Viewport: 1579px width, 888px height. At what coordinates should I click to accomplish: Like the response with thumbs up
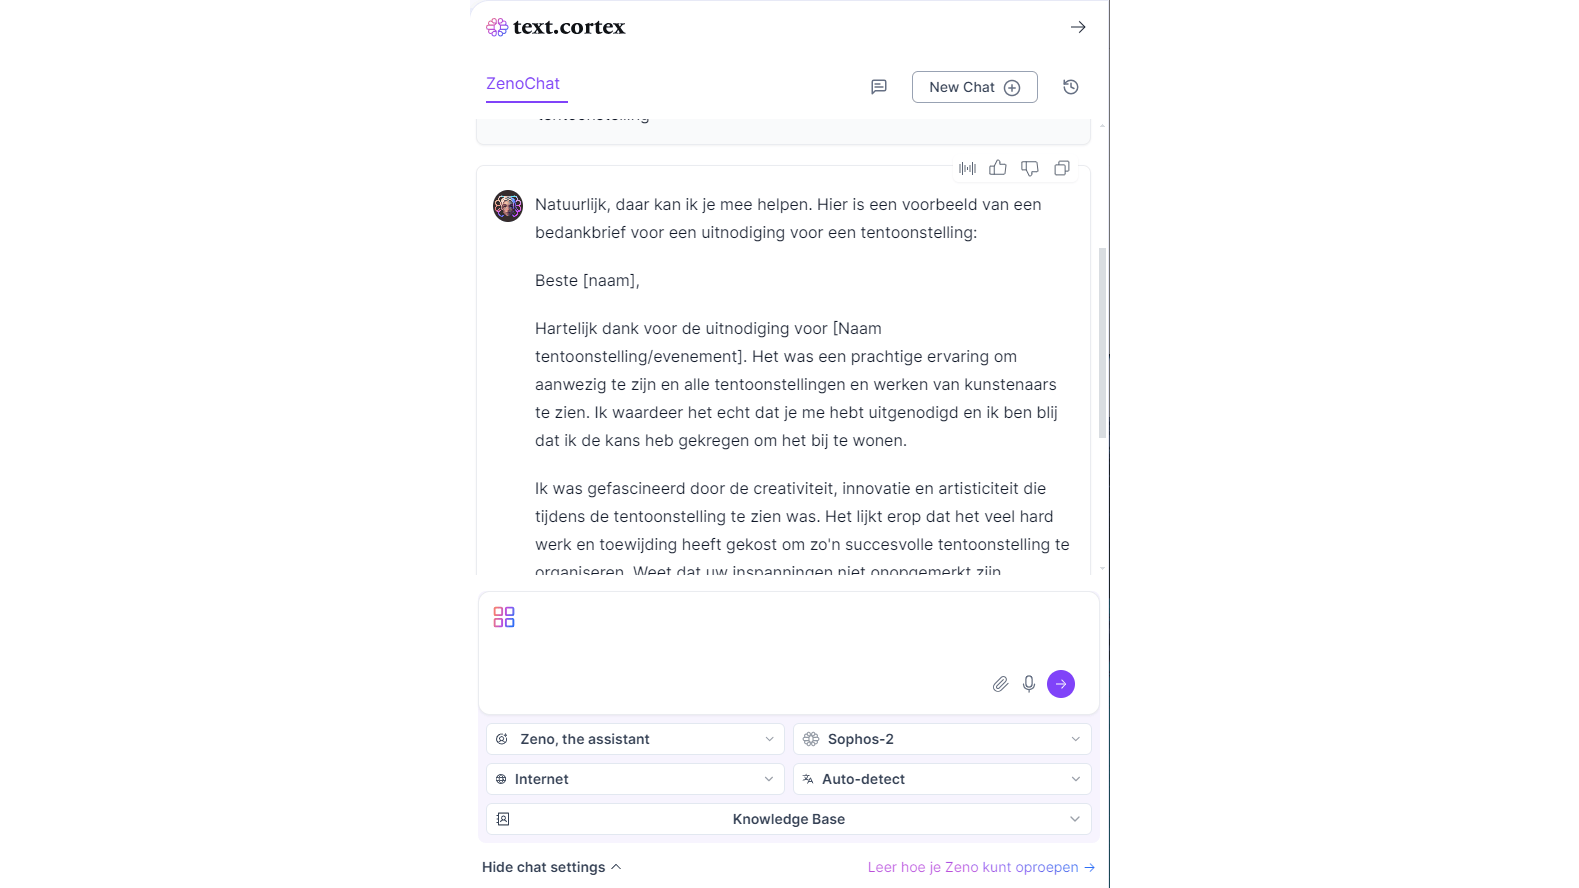point(998,168)
